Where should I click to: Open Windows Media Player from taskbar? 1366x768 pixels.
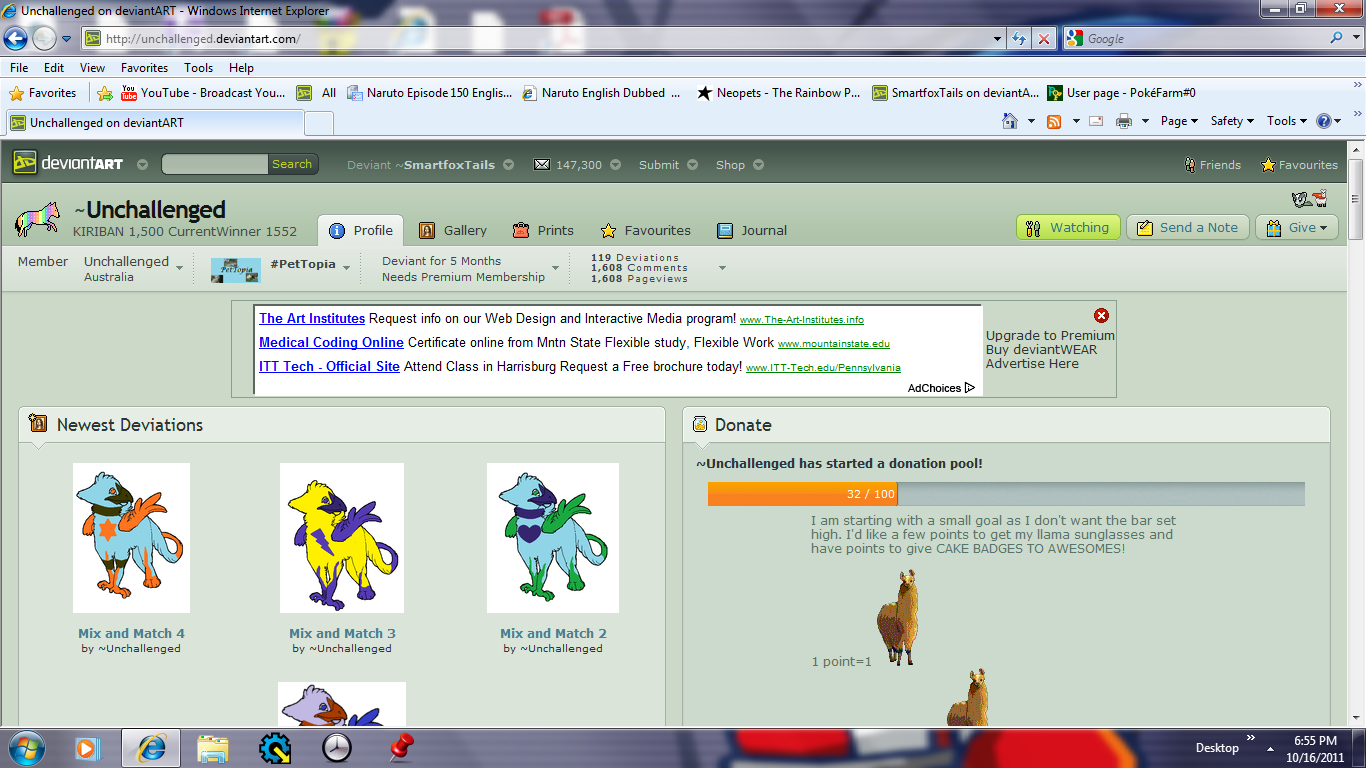coord(87,747)
